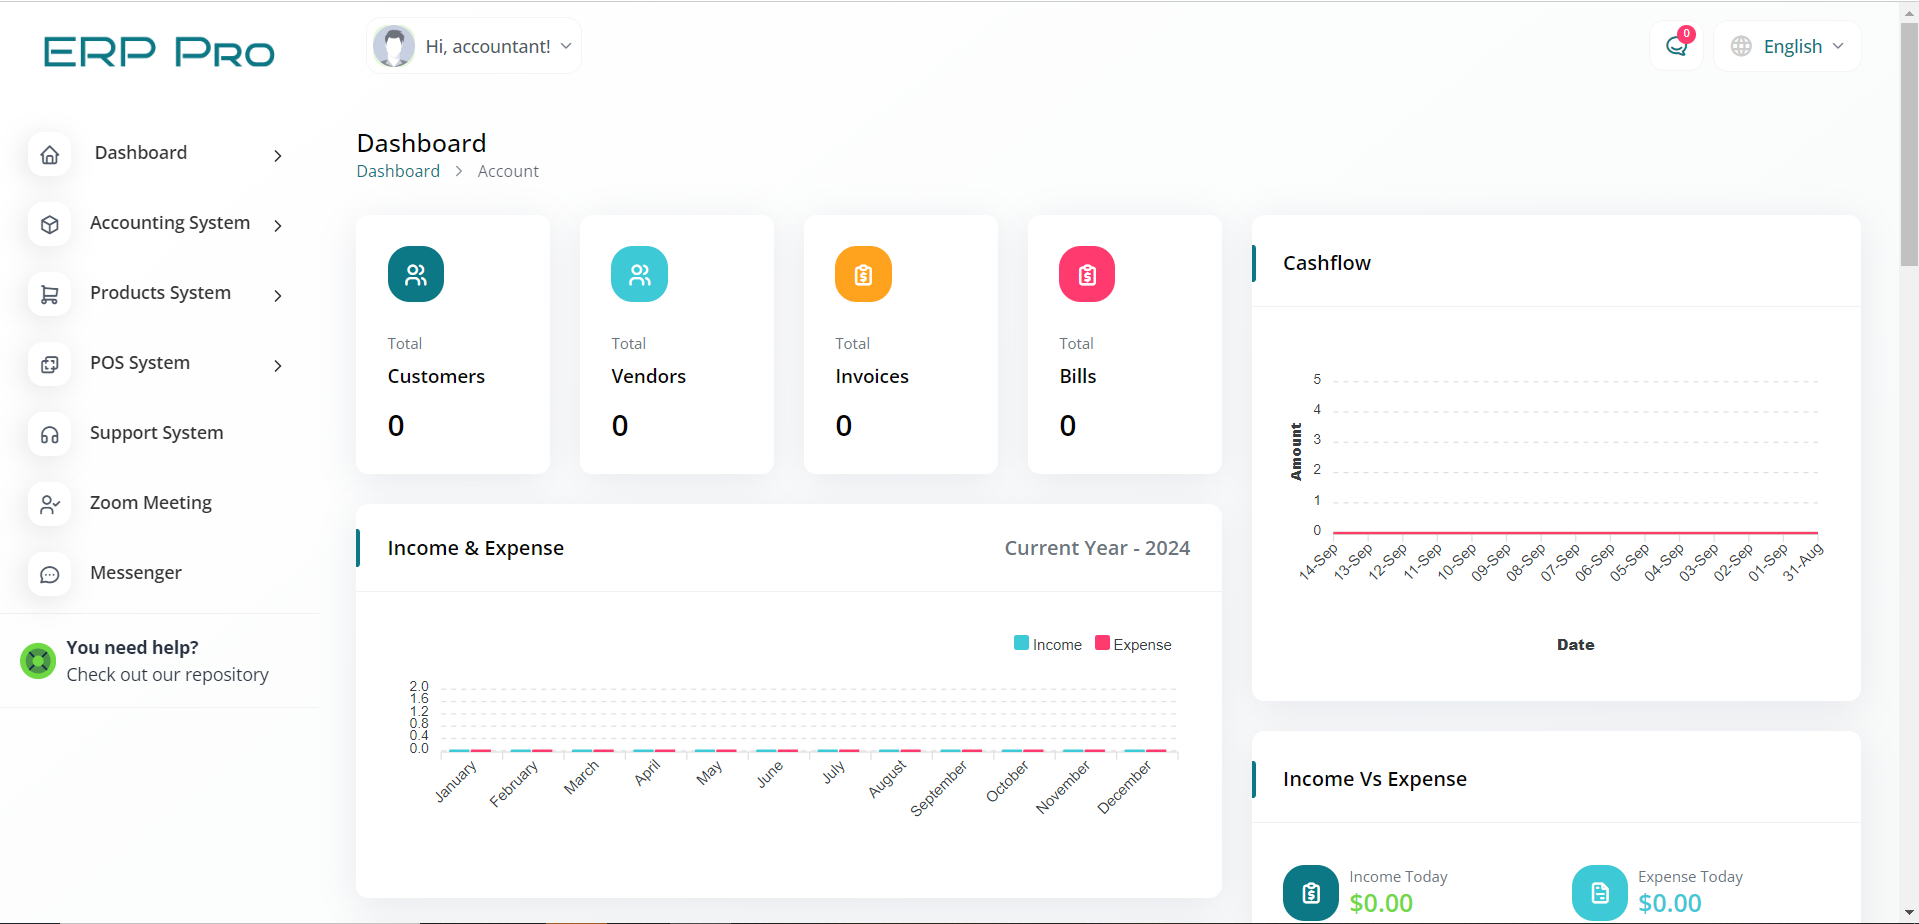Click the Zoom Meeting user icon
This screenshot has width=1919, height=924.
pyautogui.click(x=49, y=505)
